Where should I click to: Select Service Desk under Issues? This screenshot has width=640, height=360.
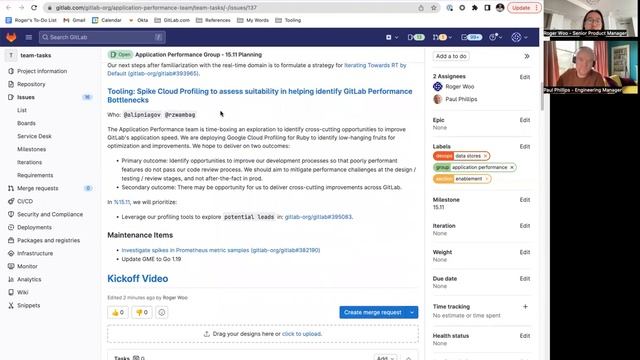[34, 136]
